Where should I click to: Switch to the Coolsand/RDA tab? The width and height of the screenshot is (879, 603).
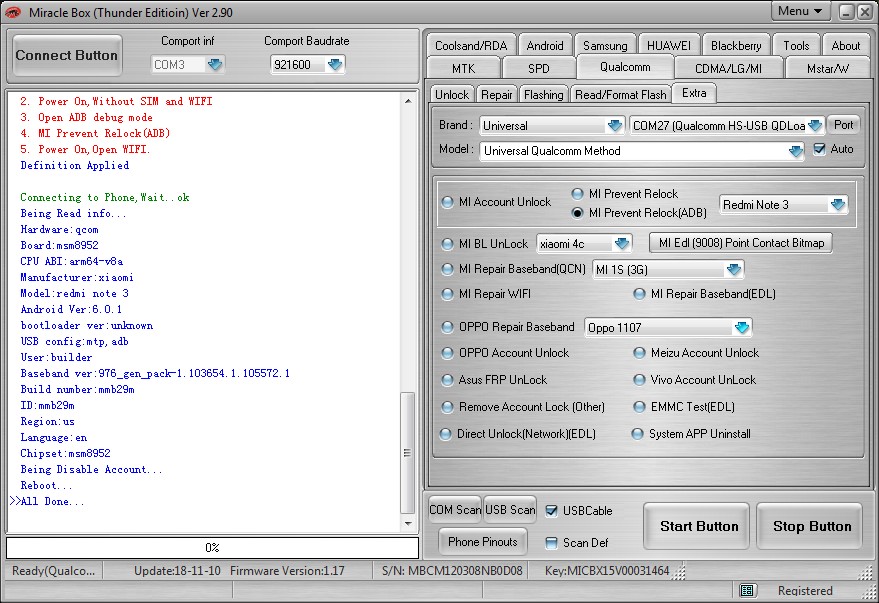(x=471, y=45)
